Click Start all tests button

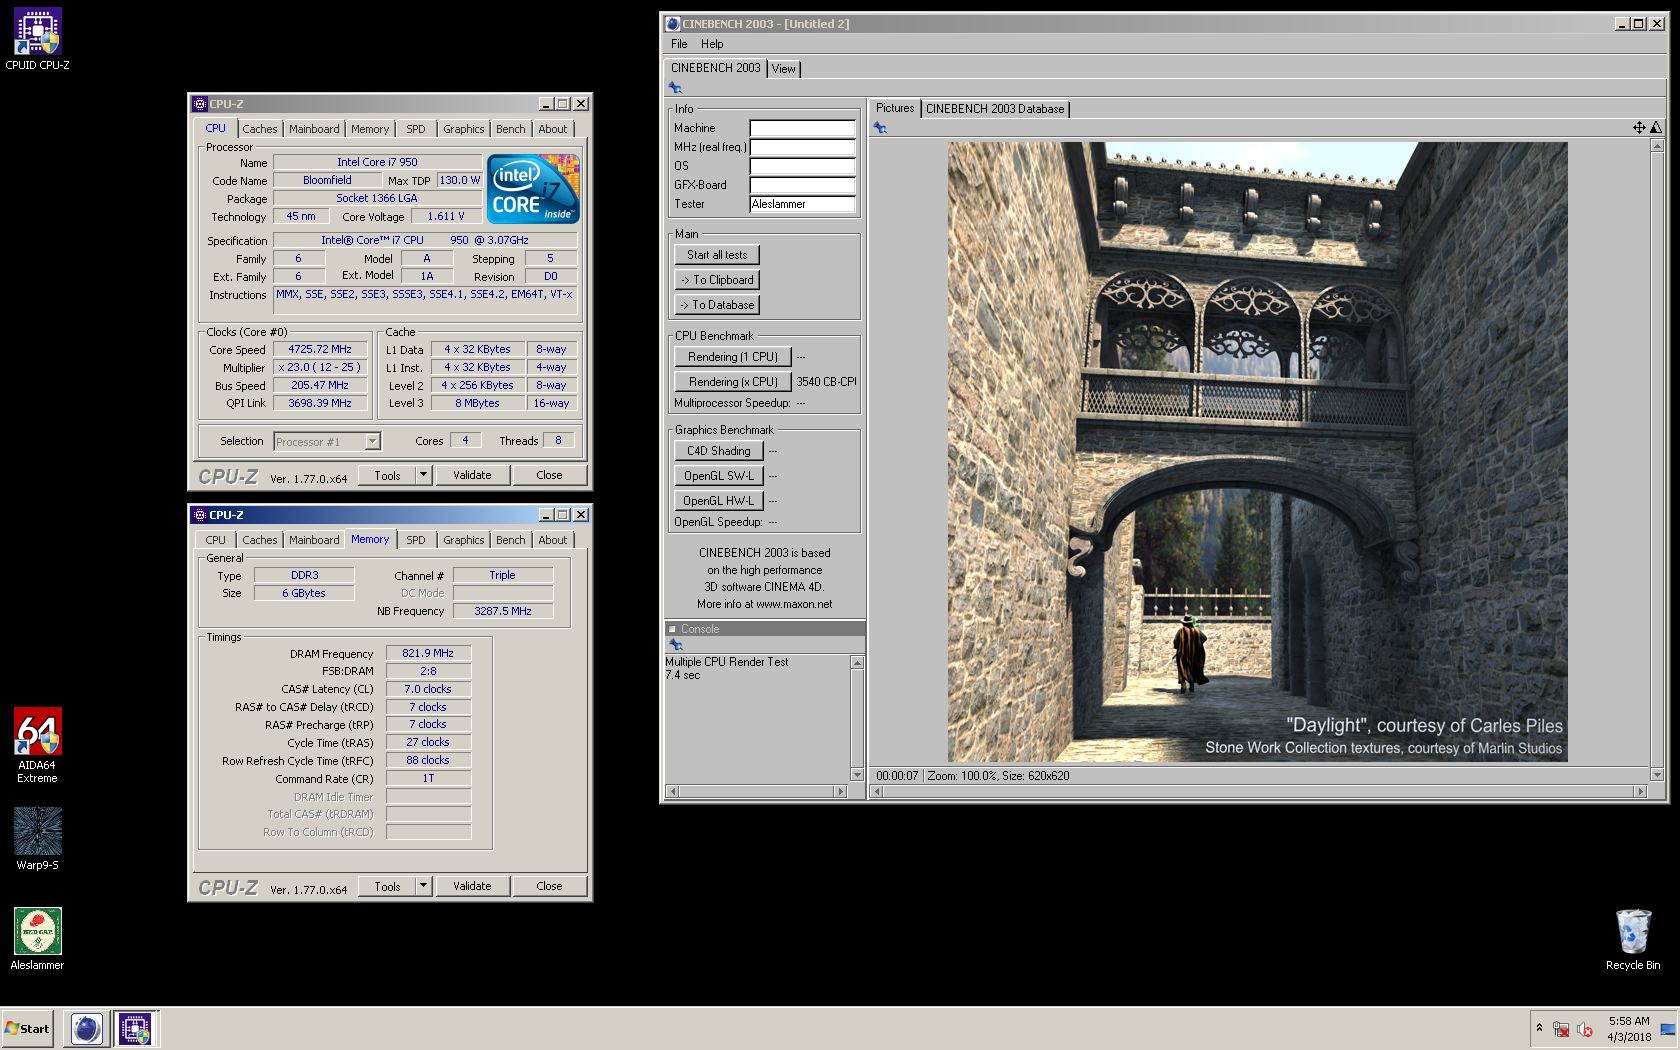click(717, 255)
